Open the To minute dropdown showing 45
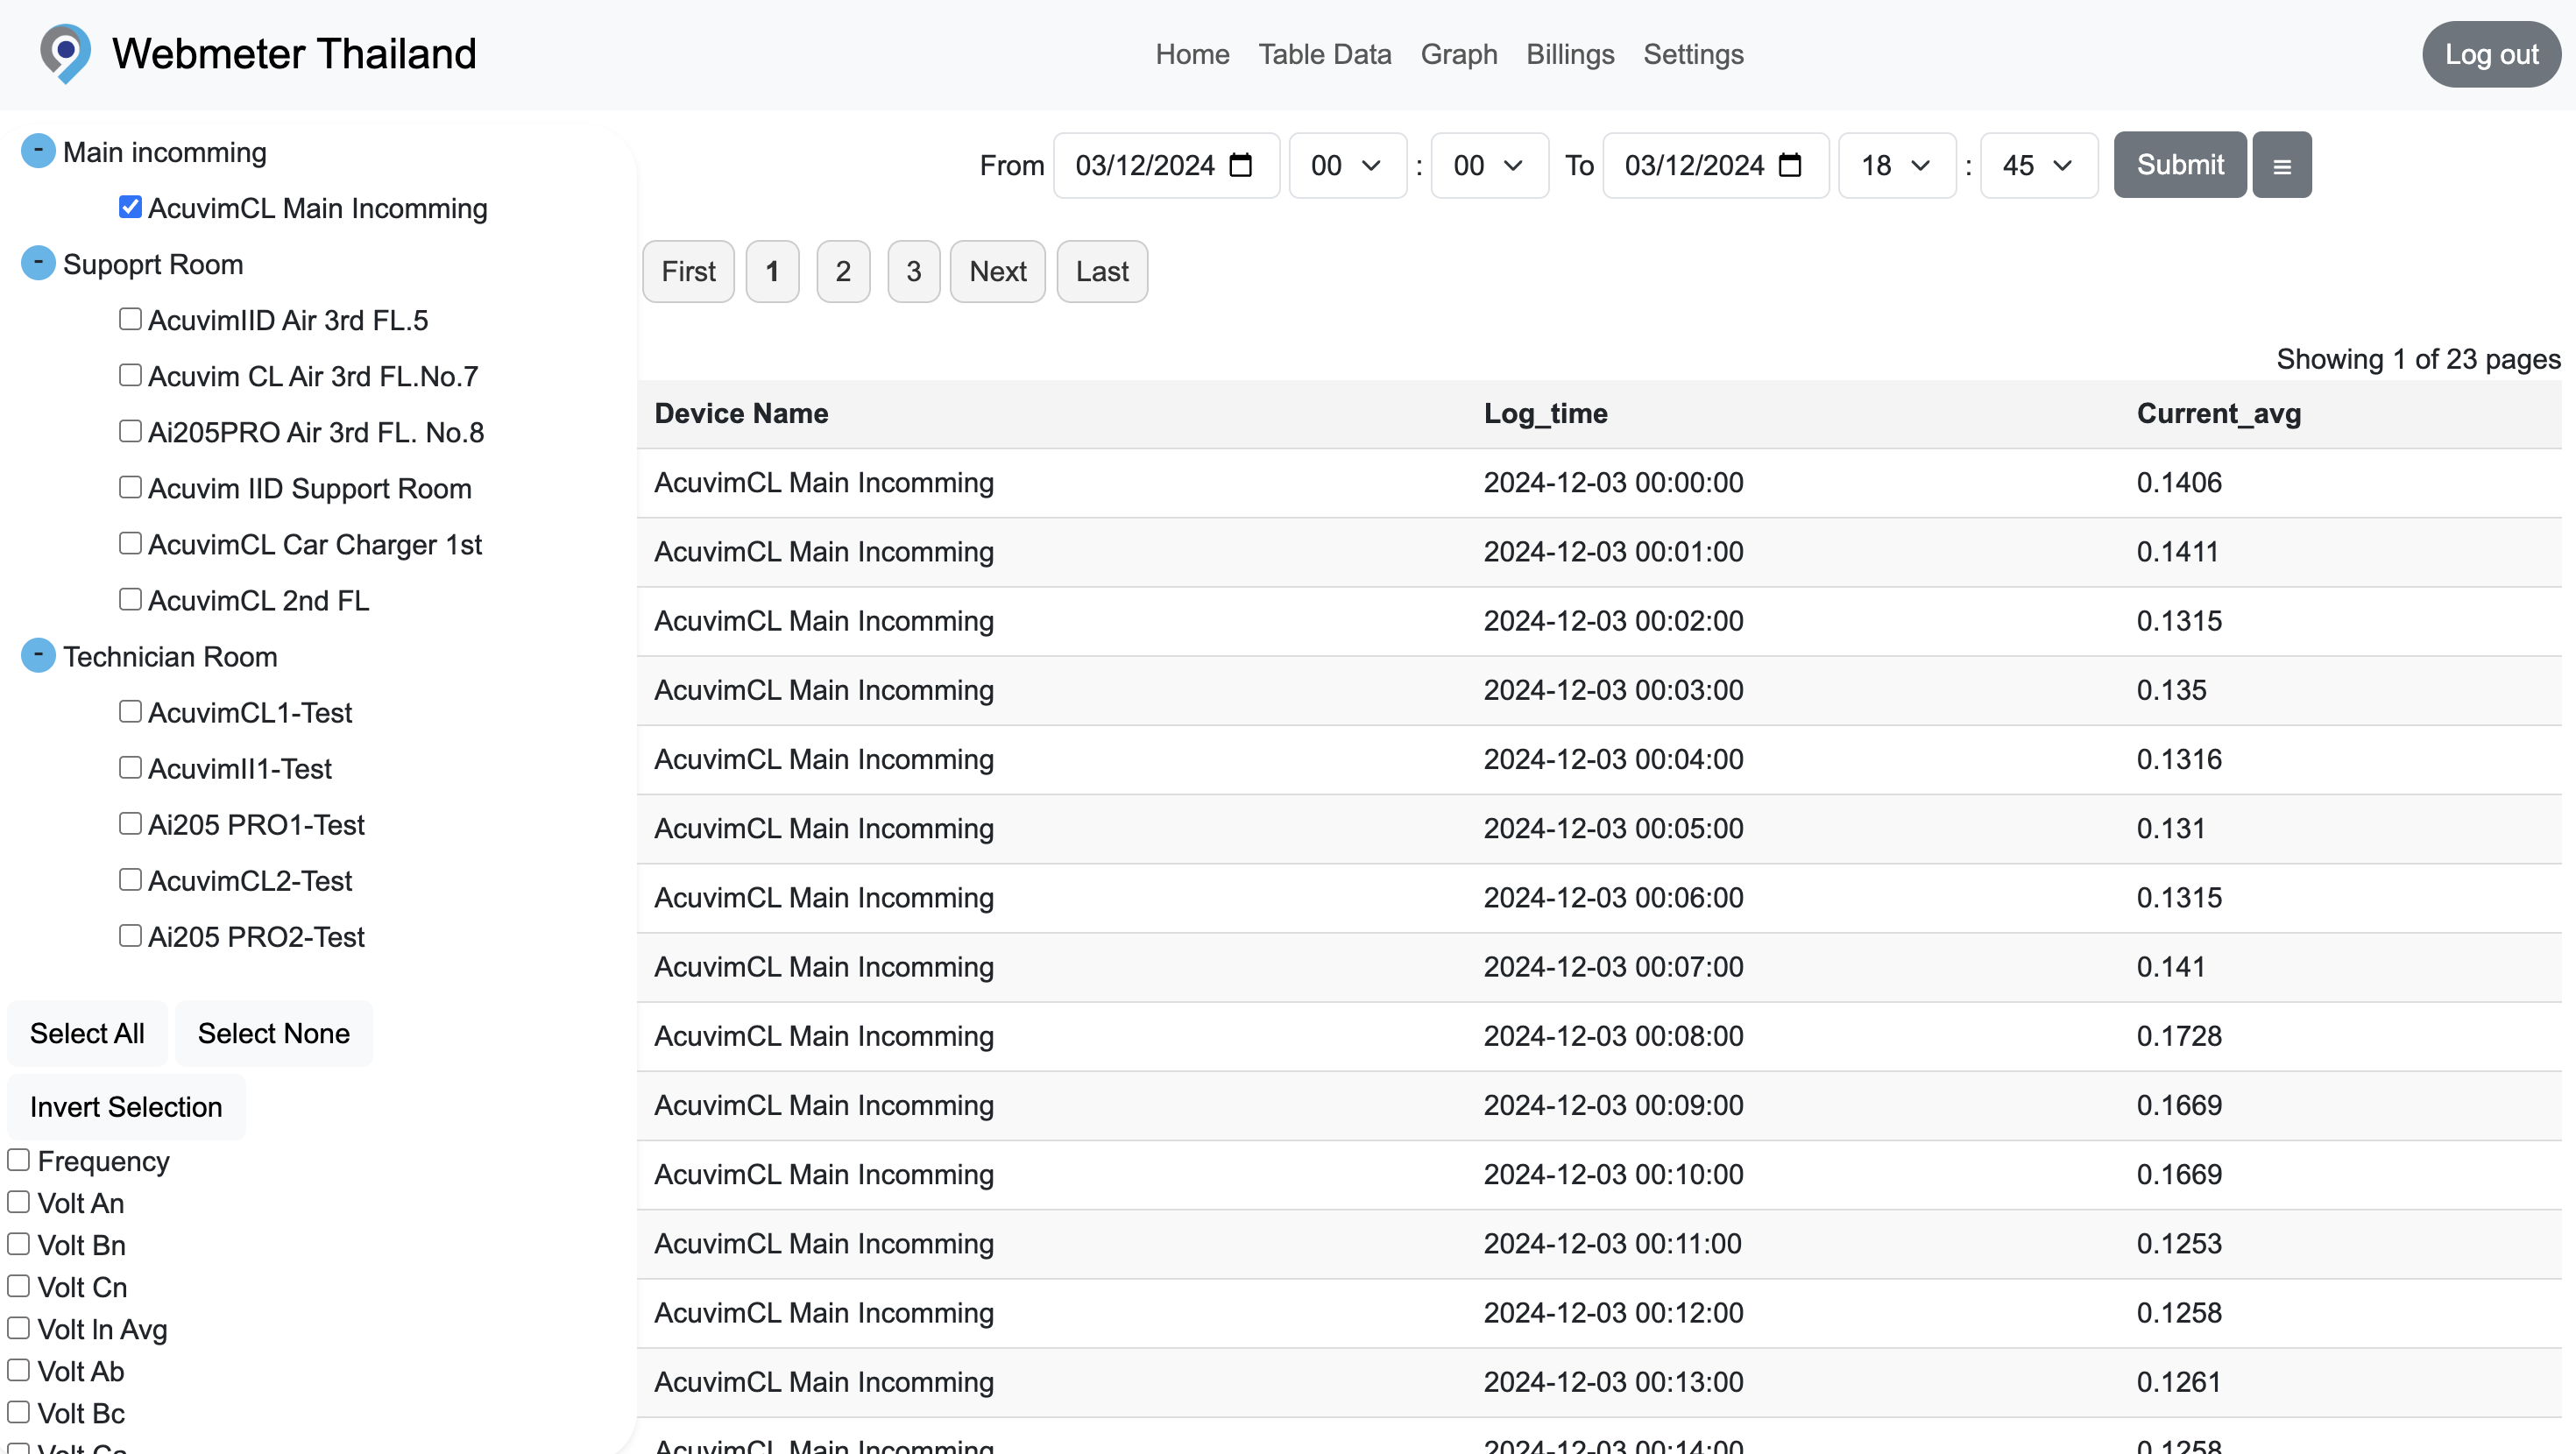The image size is (2576, 1454). pyautogui.click(x=2039, y=165)
